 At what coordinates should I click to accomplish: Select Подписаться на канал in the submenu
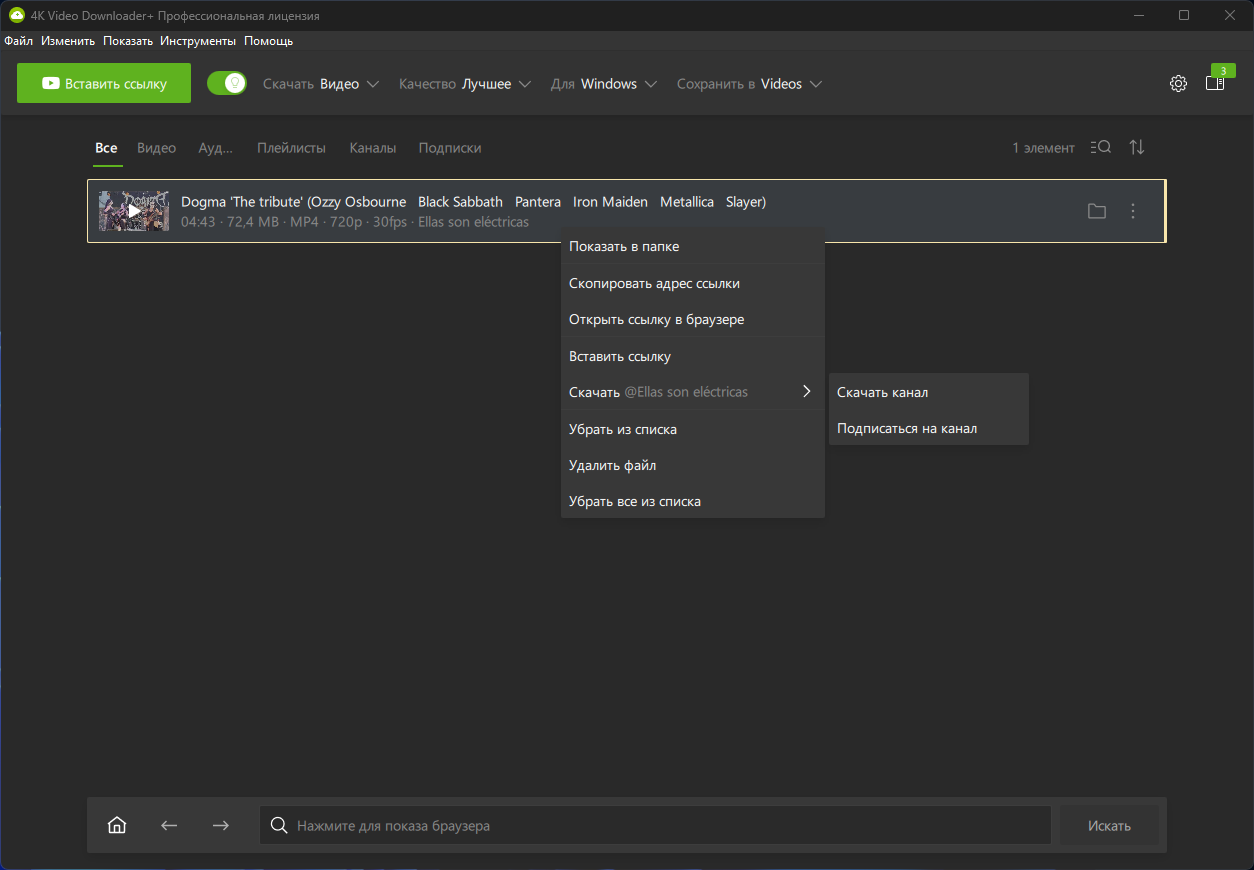pyautogui.click(x=929, y=428)
